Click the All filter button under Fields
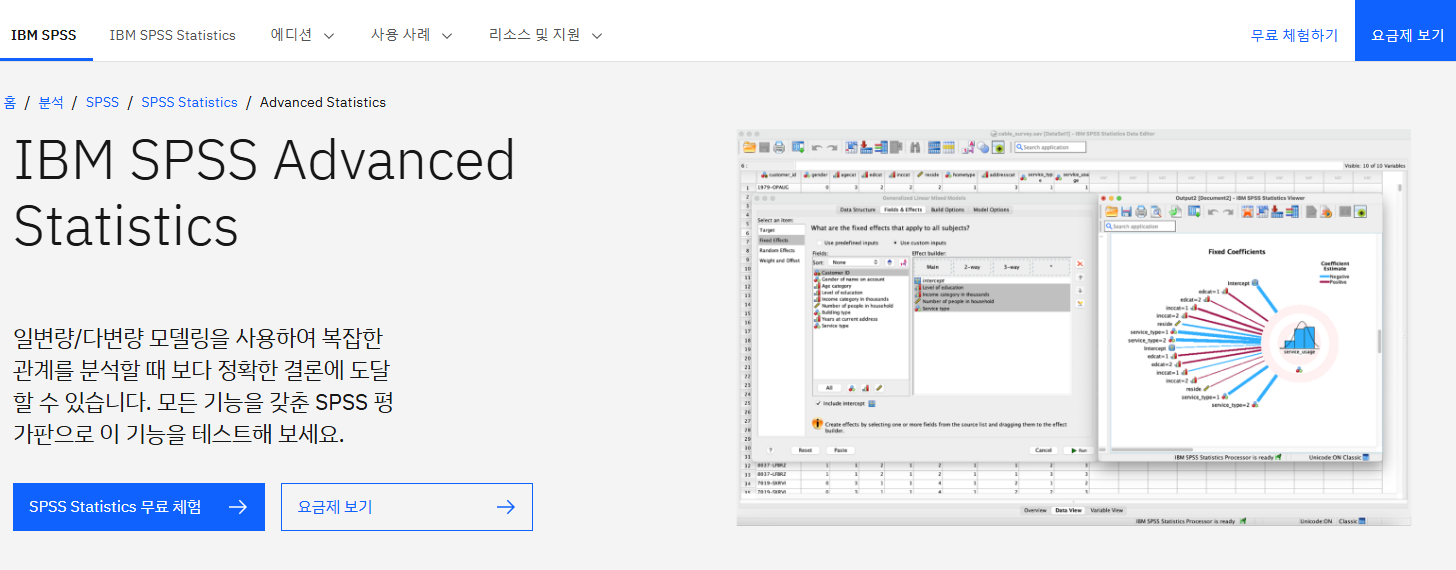The image size is (1456, 570). coord(829,388)
